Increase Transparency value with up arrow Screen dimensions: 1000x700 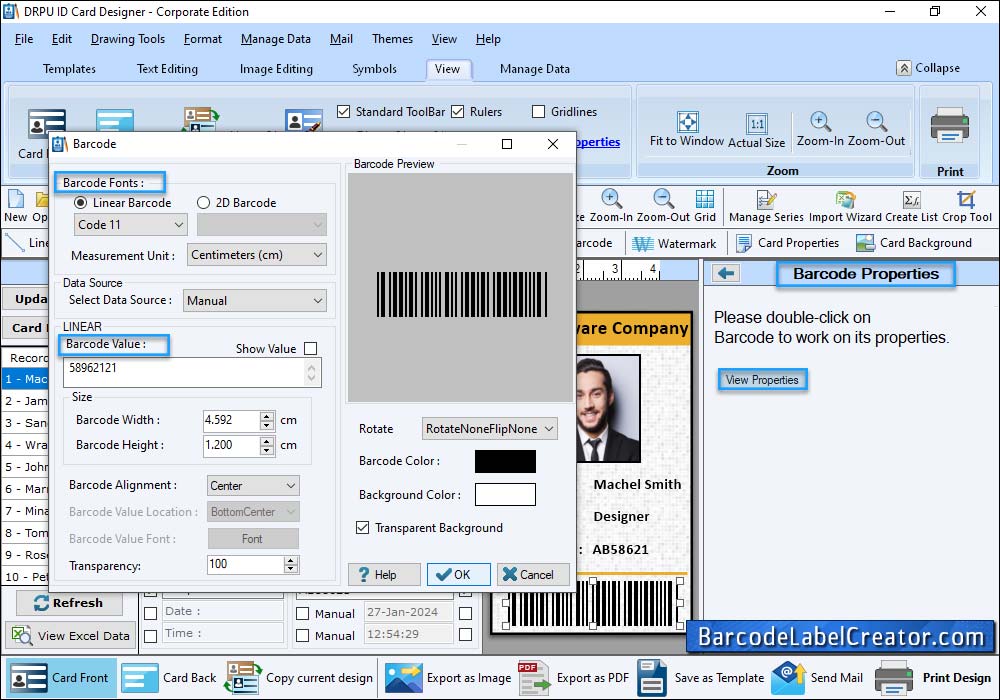tap(291, 560)
